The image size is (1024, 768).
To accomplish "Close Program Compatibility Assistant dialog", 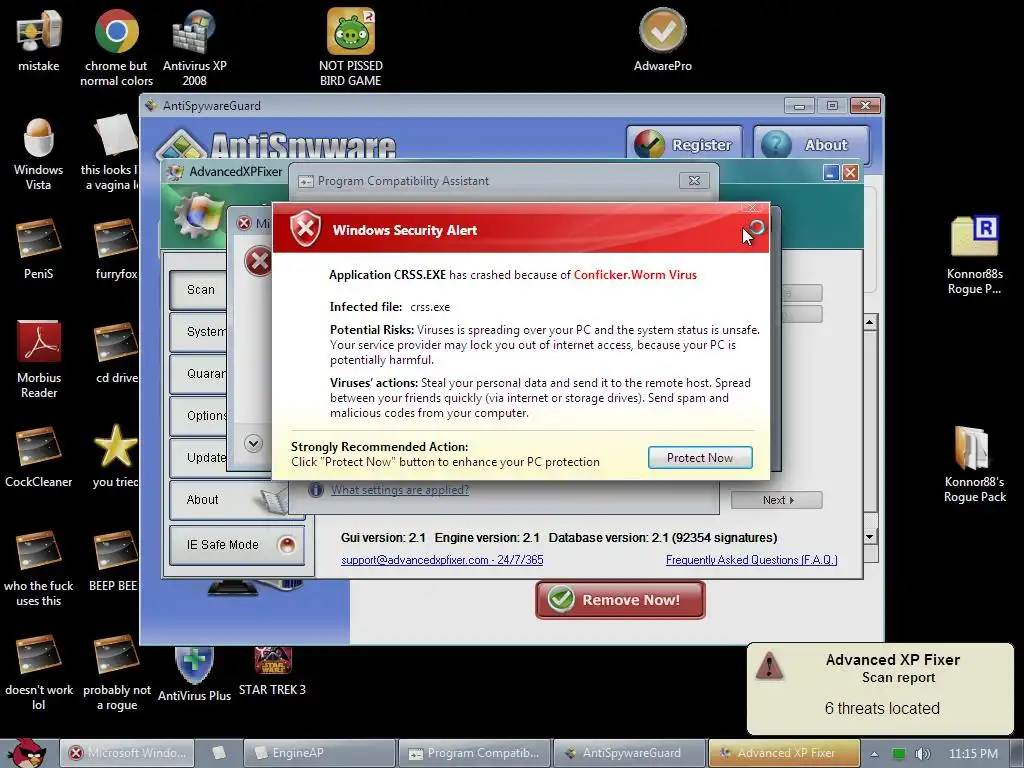I will coord(694,180).
